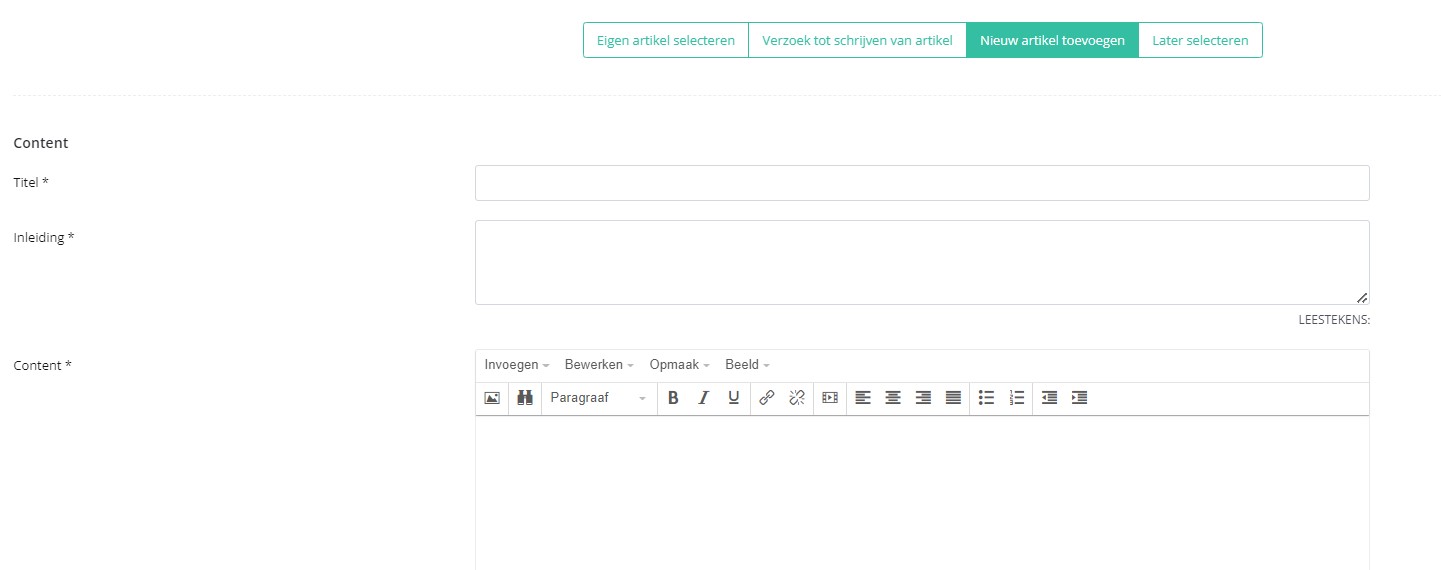Open find and replace binoculars icon
The height and width of the screenshot is (570, 1441).
coord(525,398)
